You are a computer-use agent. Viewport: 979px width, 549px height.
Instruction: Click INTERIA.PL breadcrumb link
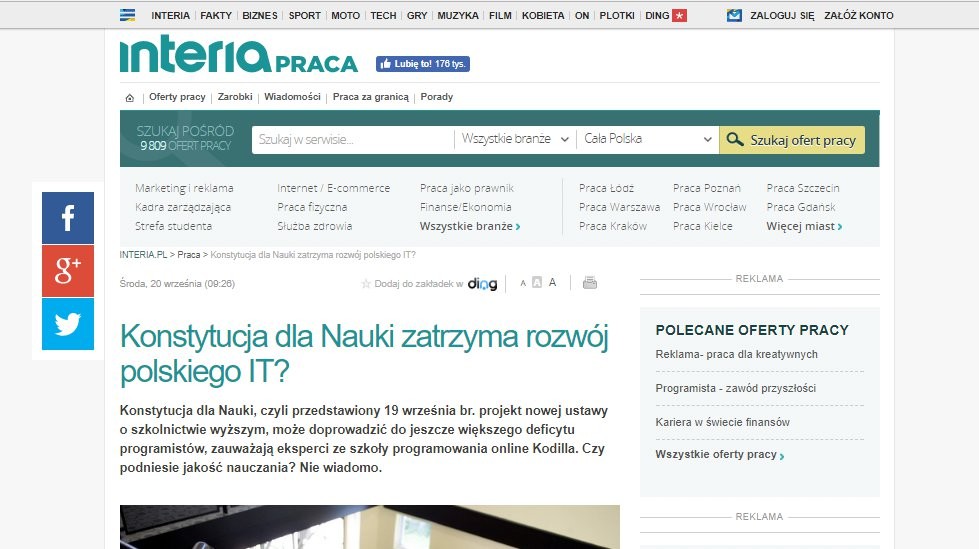(144, 255)
